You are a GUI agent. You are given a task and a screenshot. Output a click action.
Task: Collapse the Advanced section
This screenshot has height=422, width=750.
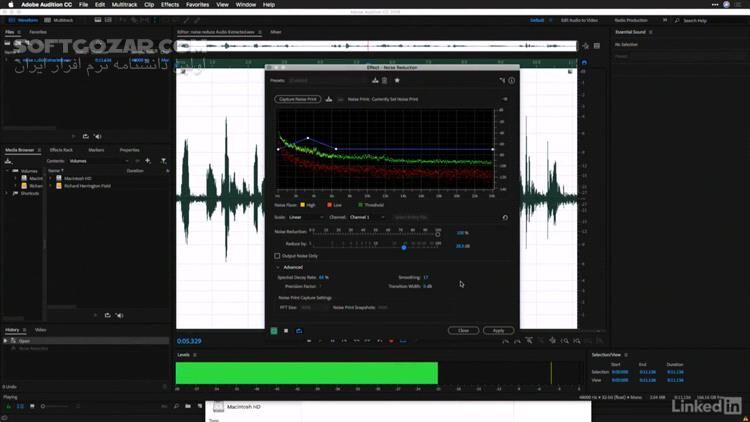278,267
